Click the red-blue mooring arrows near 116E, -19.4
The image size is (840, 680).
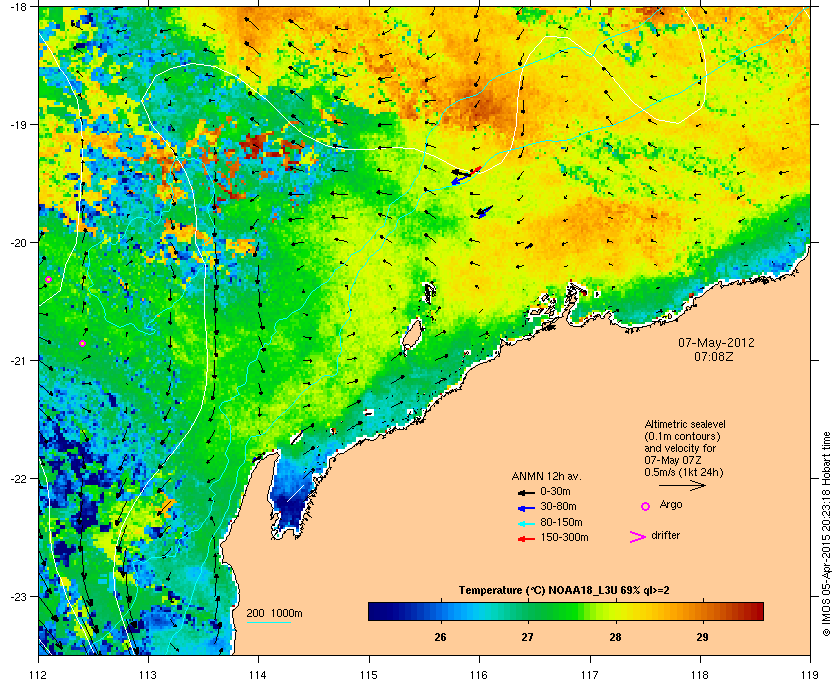466,175
